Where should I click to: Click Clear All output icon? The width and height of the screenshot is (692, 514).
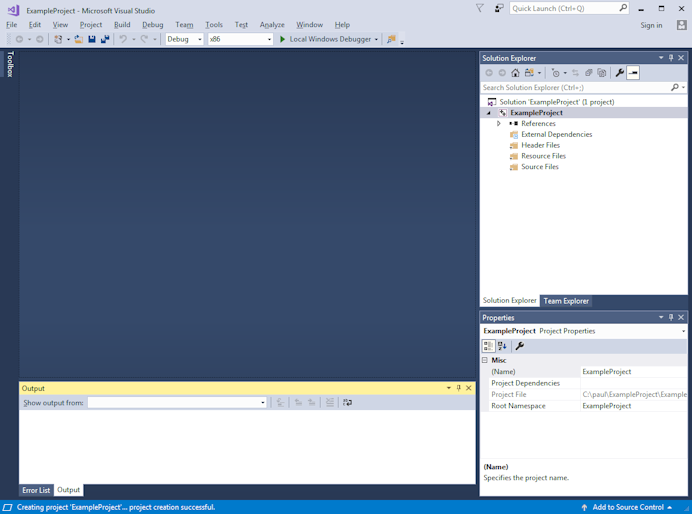[x=330, y=402]
